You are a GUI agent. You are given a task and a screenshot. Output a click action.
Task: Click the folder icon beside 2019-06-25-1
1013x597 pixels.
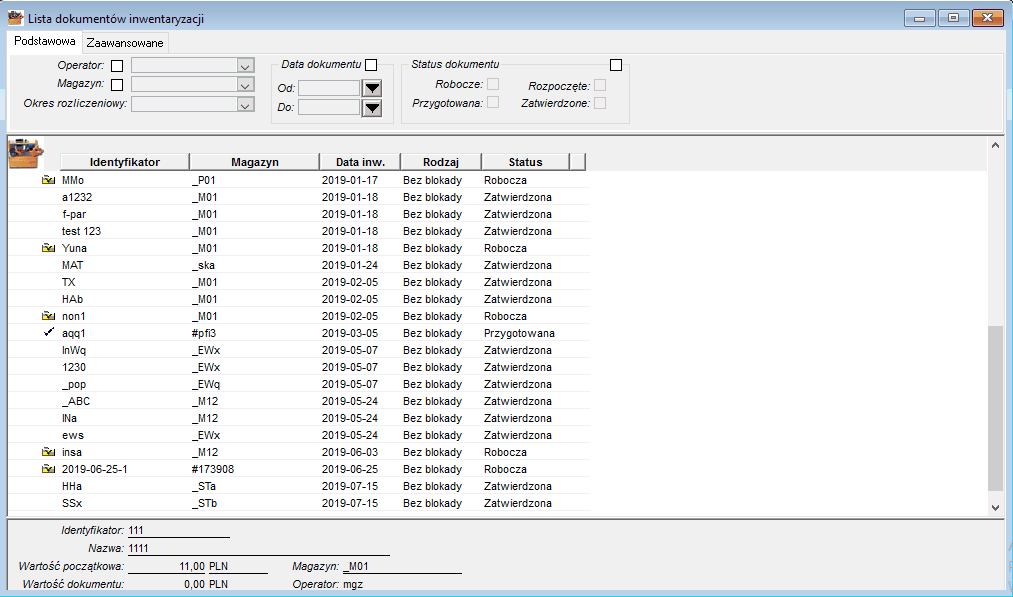(48, 469)
